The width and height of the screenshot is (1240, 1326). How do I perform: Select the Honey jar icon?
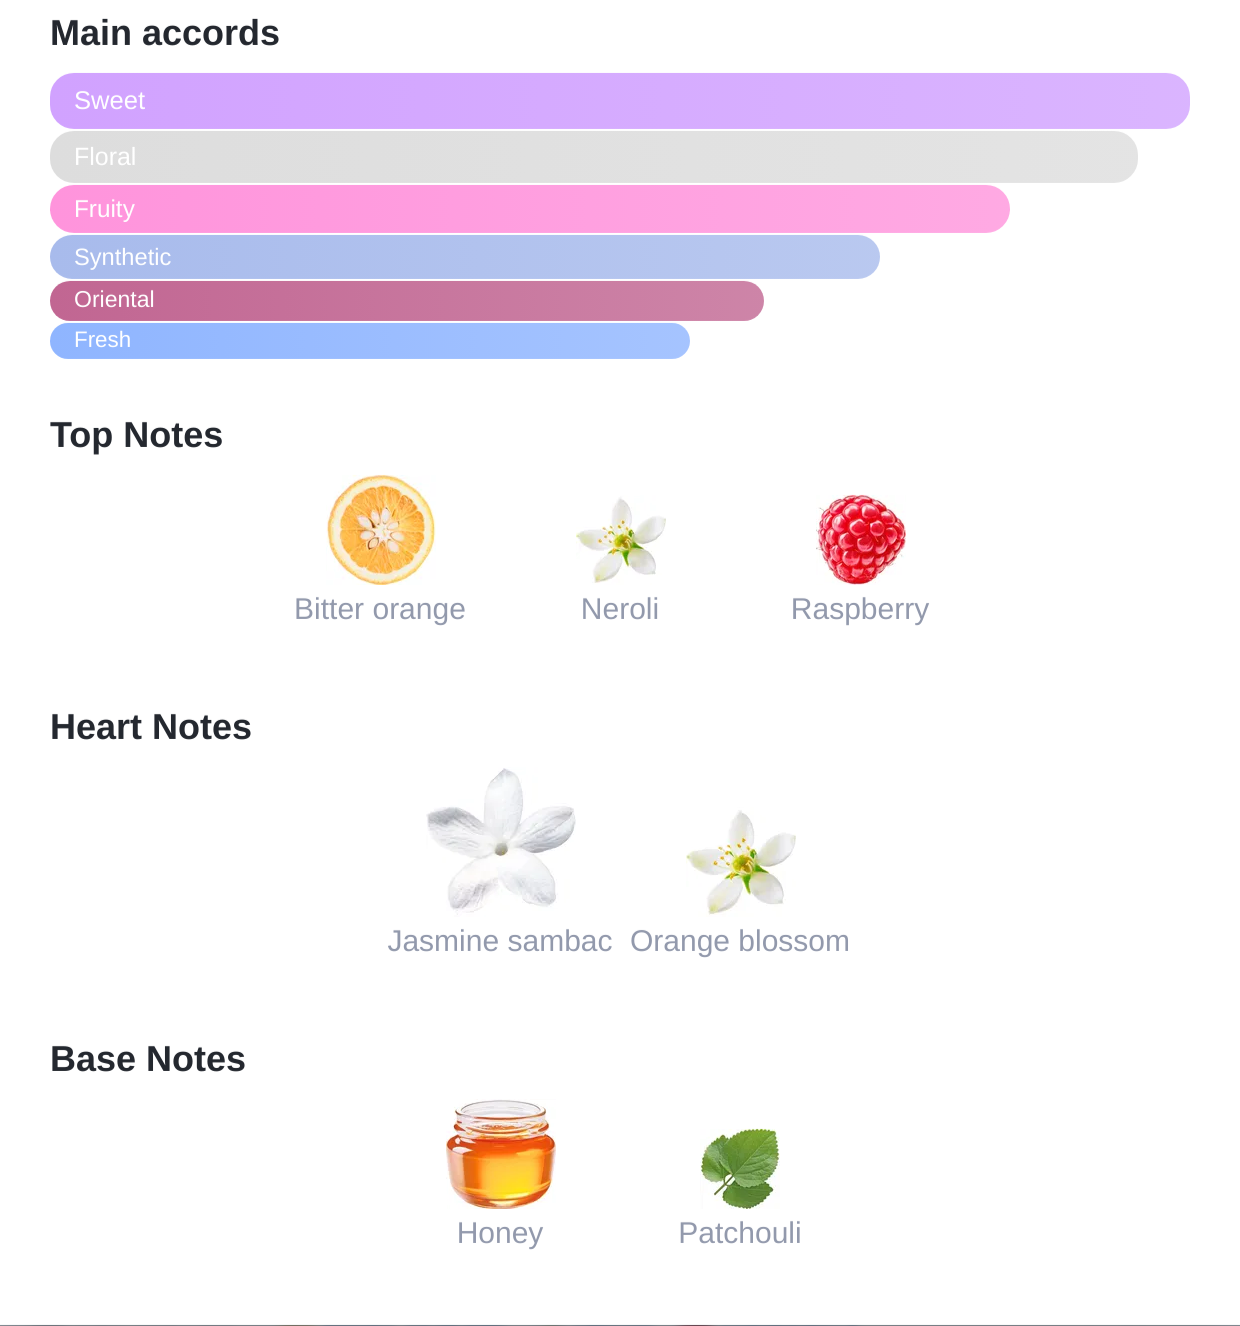coord(500,1155)
